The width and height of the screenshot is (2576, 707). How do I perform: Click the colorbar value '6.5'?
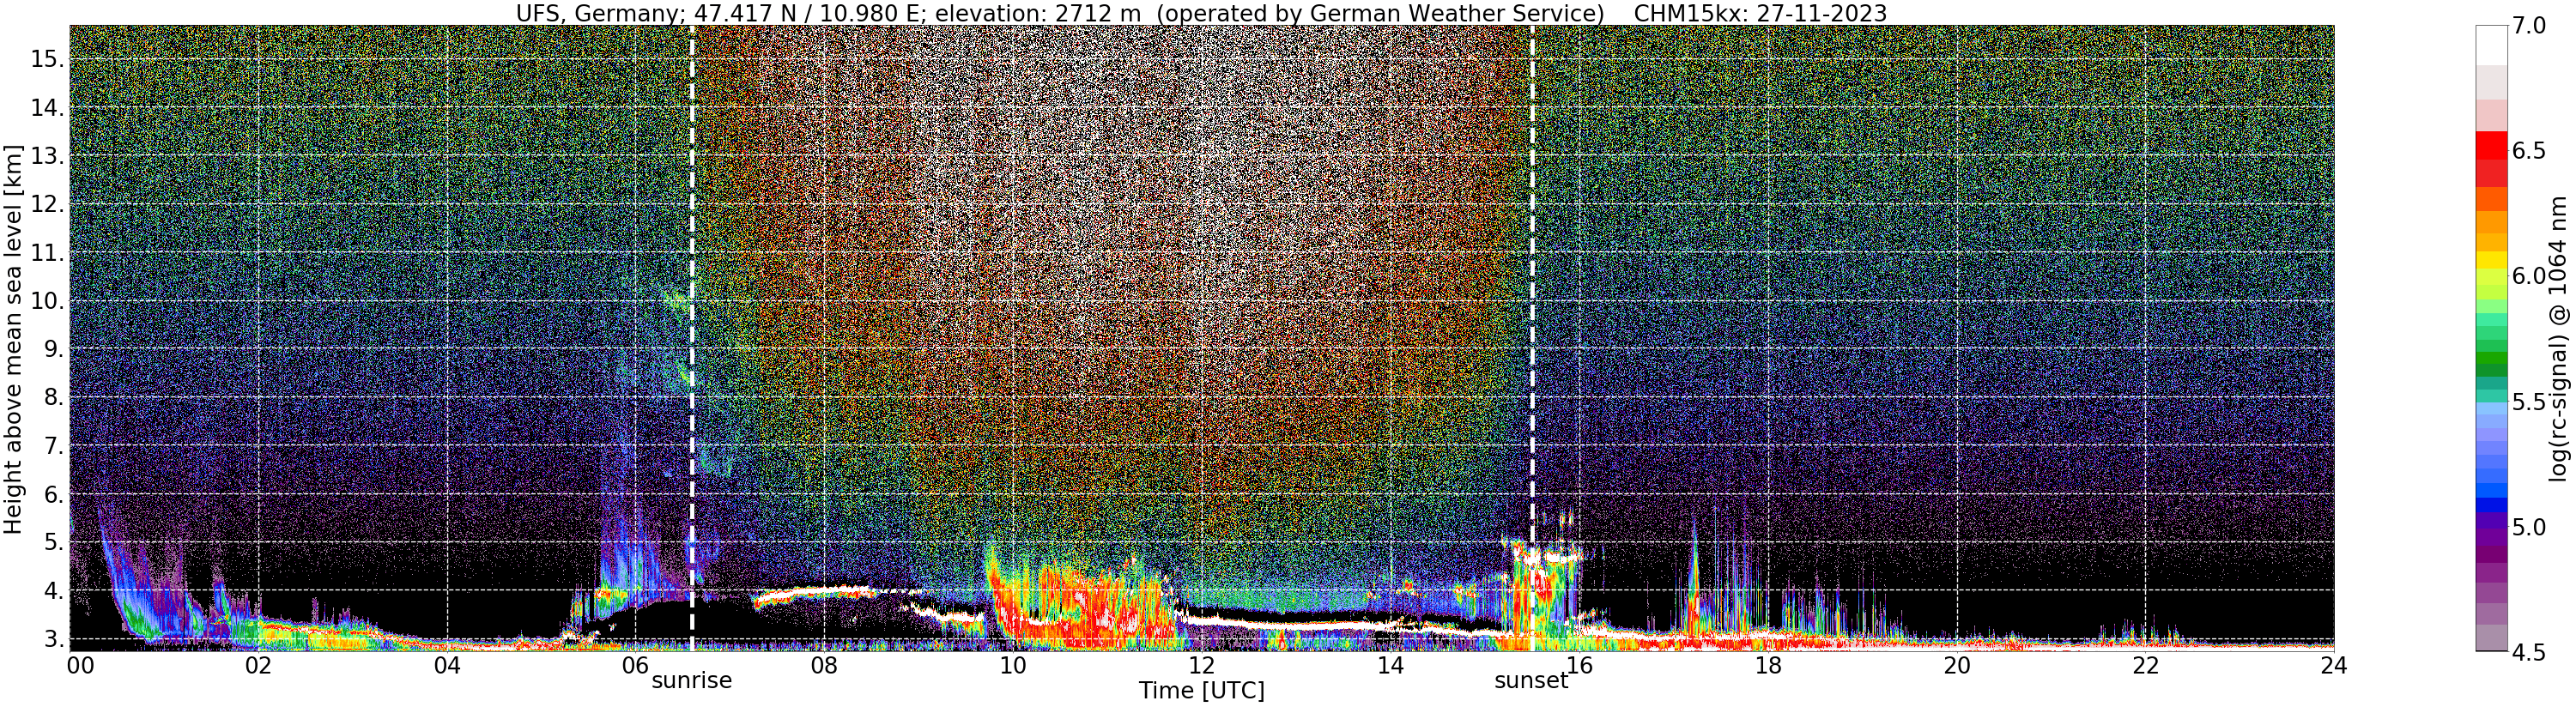2529,151
